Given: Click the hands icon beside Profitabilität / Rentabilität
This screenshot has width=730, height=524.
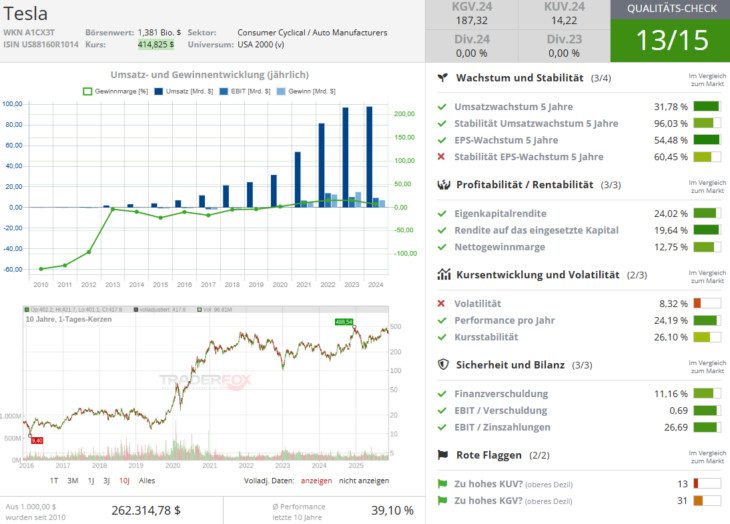Looking at the screenshot, I should [442, 185].
